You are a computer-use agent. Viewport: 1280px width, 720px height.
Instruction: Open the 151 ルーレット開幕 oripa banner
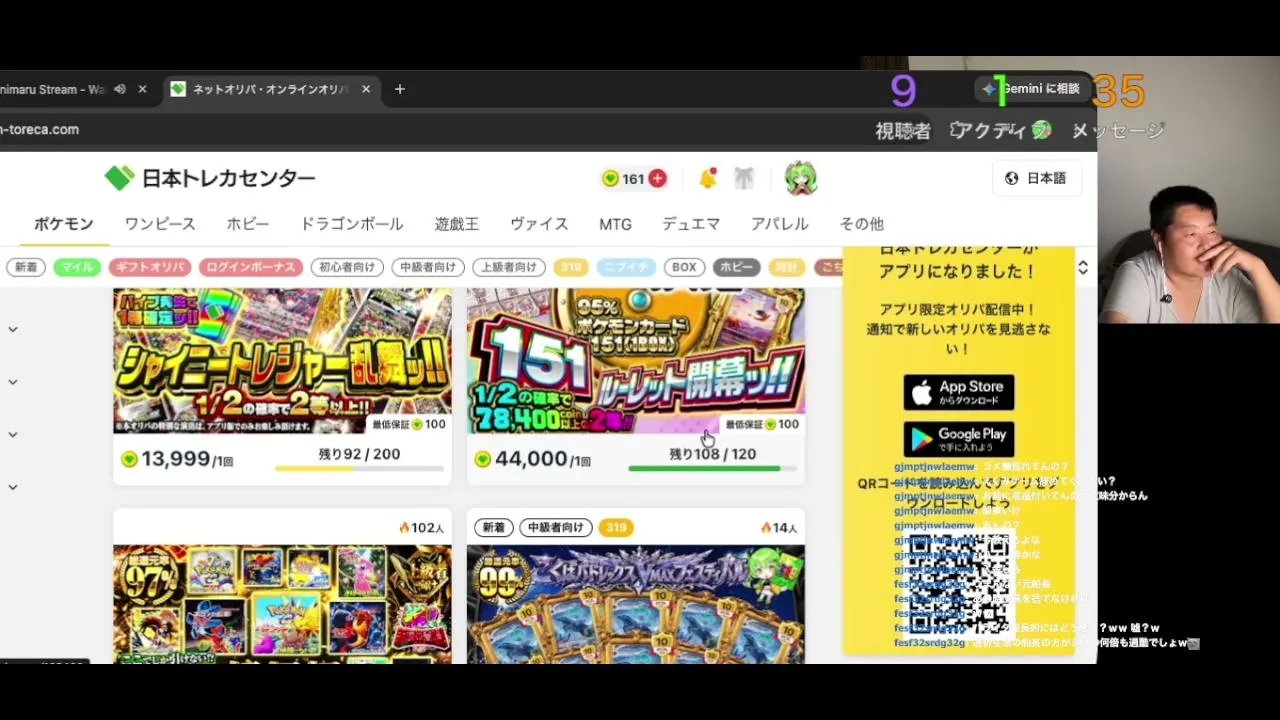tap(636, 361)
